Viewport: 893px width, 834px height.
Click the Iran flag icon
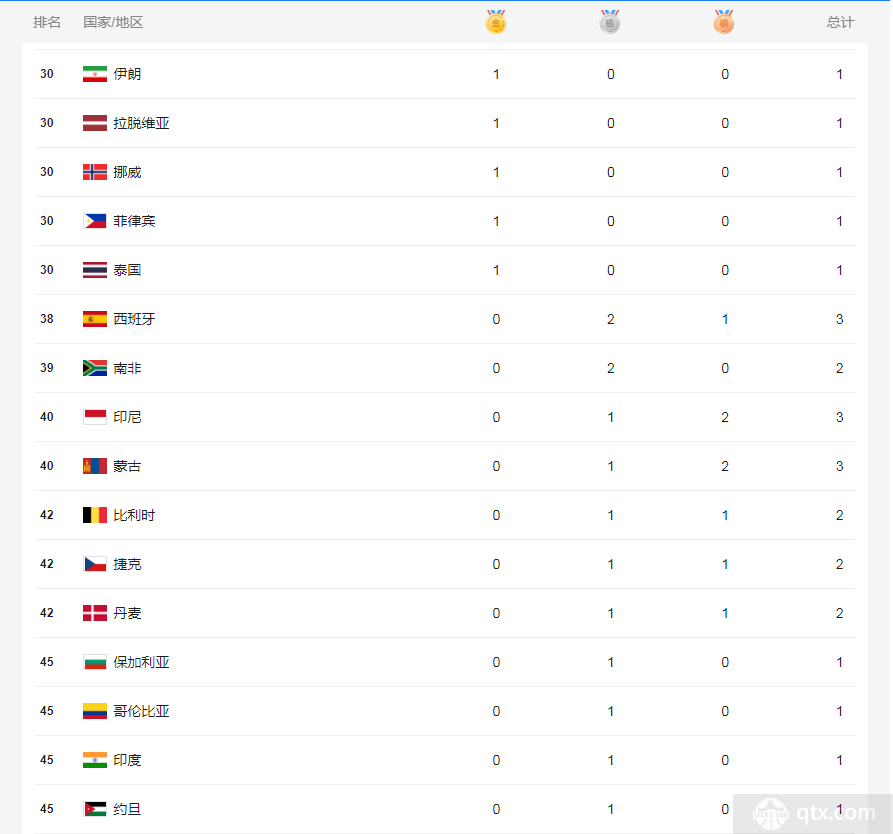[x=95, y=74]
